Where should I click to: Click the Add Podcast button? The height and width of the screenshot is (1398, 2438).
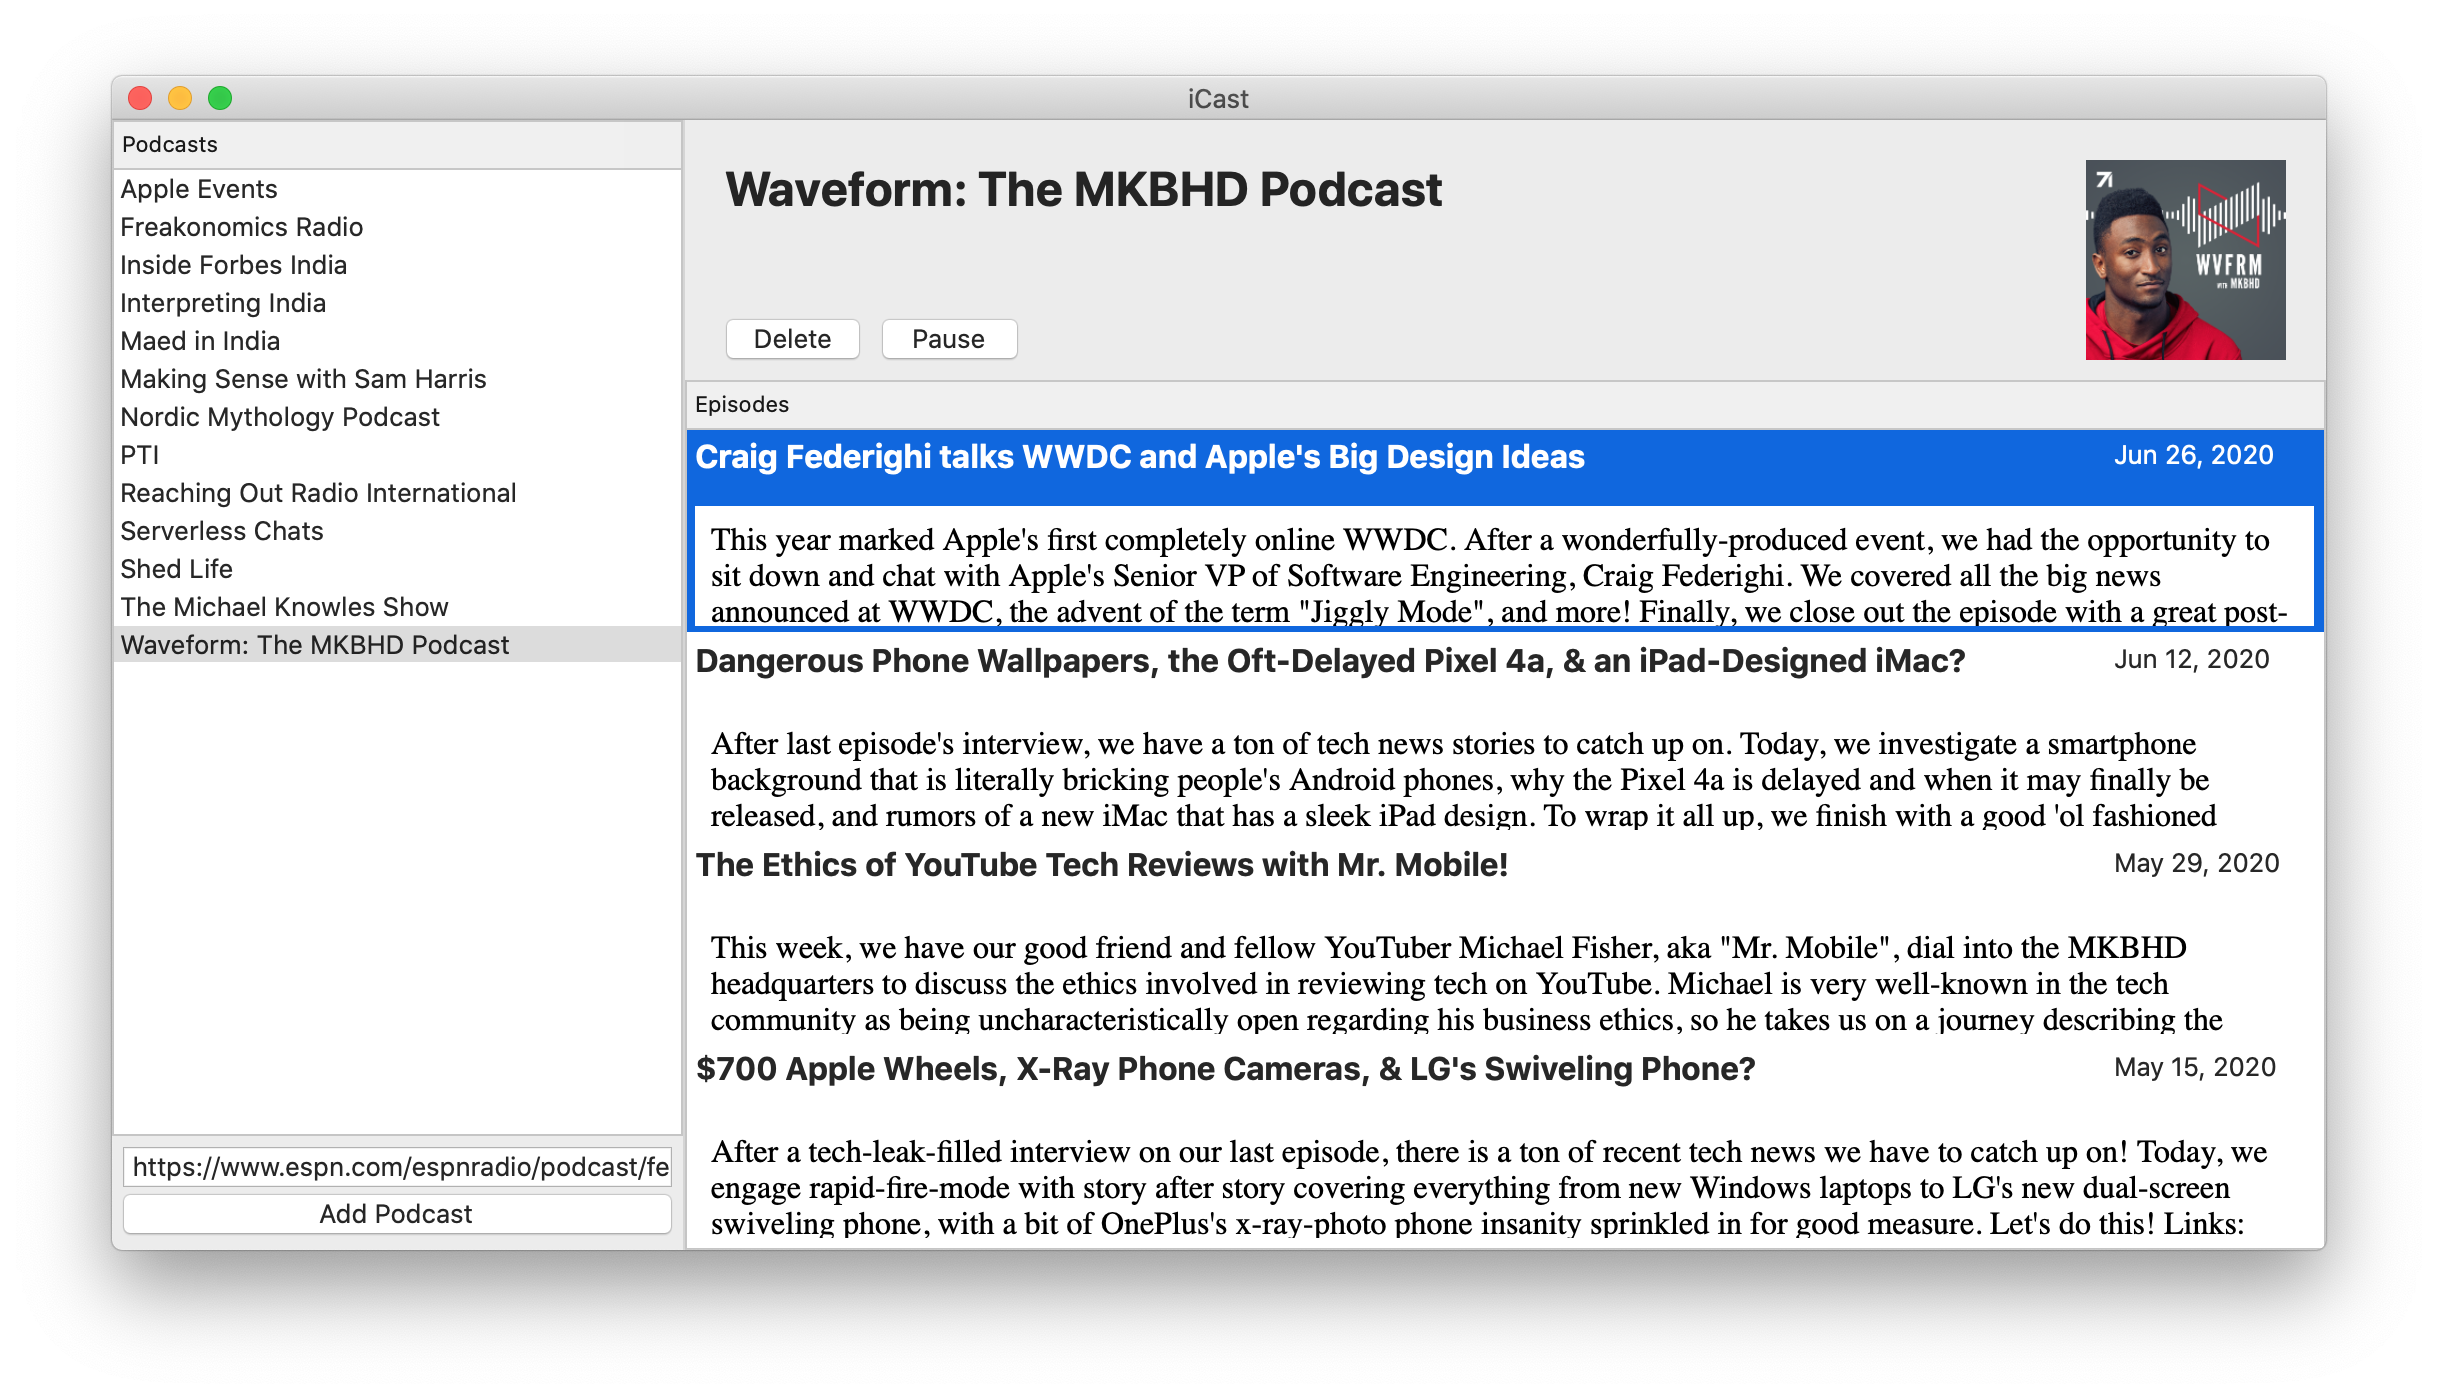tap(397, 1214)
